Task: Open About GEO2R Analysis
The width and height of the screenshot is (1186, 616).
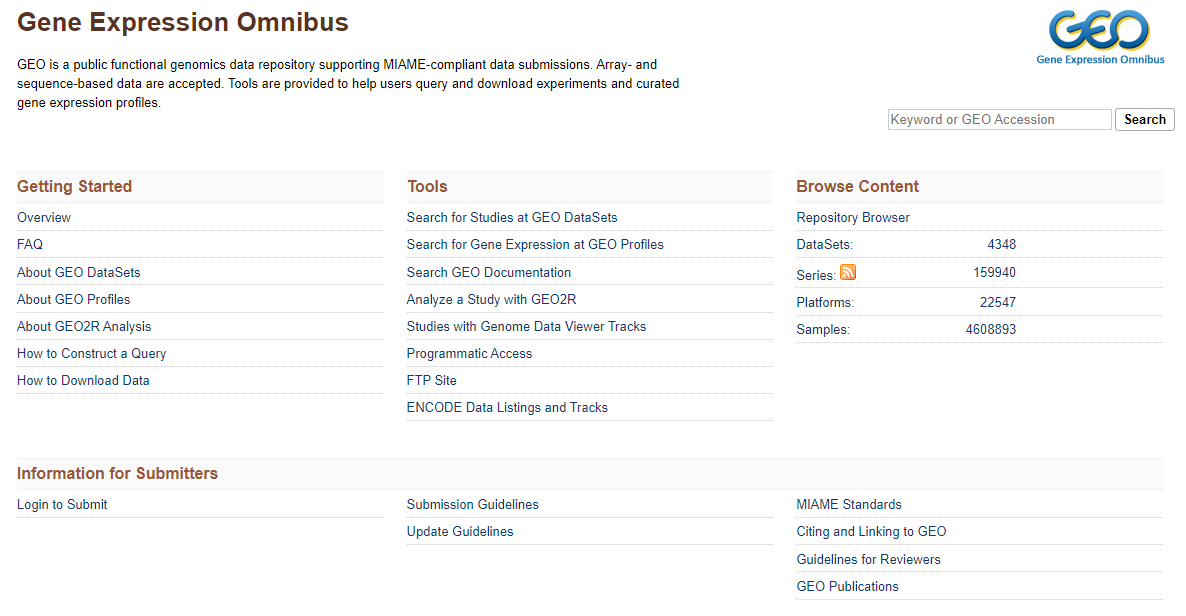Action: (84, 327)
